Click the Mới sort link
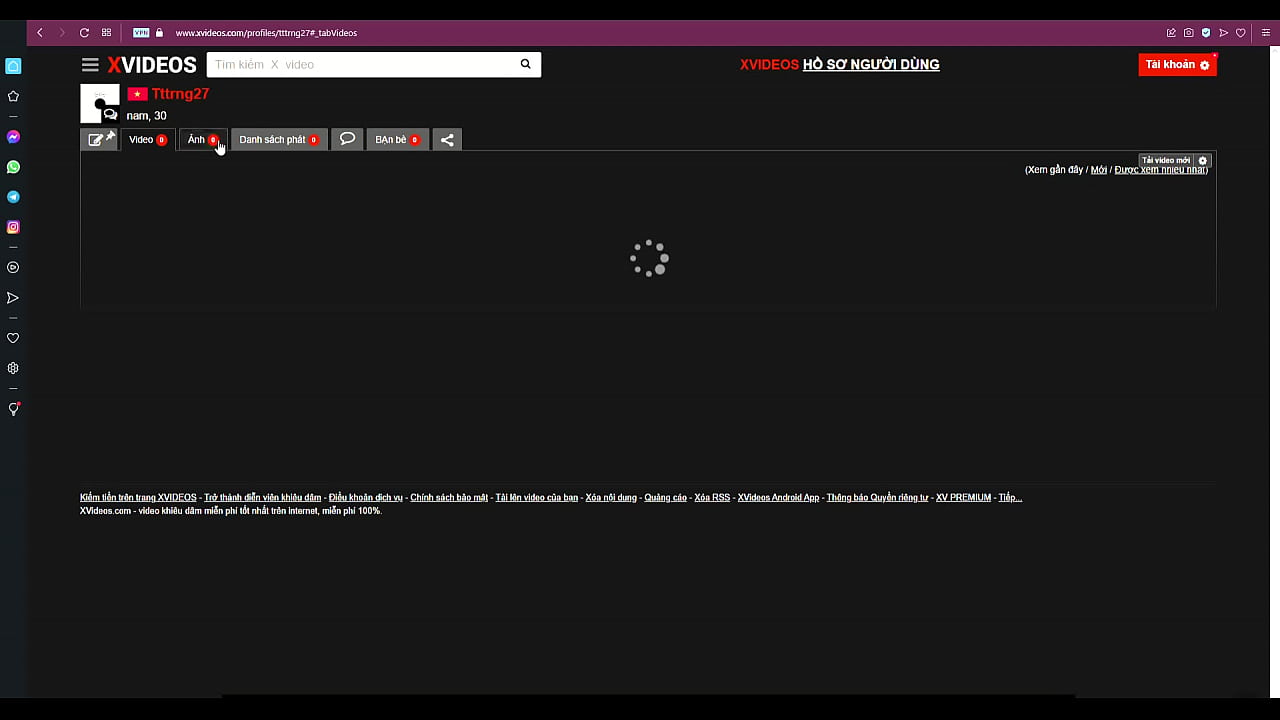The image size is (1280, 720). tap(1098, 170)
